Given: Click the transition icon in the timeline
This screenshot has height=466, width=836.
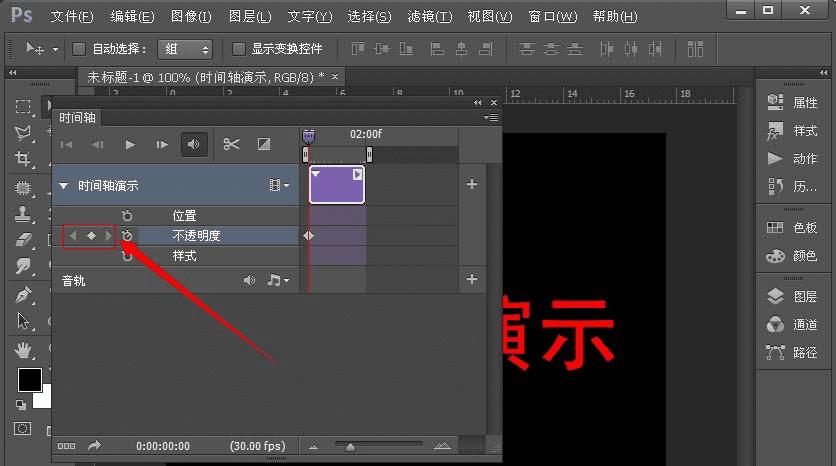Looking at the screenshot, I should (264, 144).
